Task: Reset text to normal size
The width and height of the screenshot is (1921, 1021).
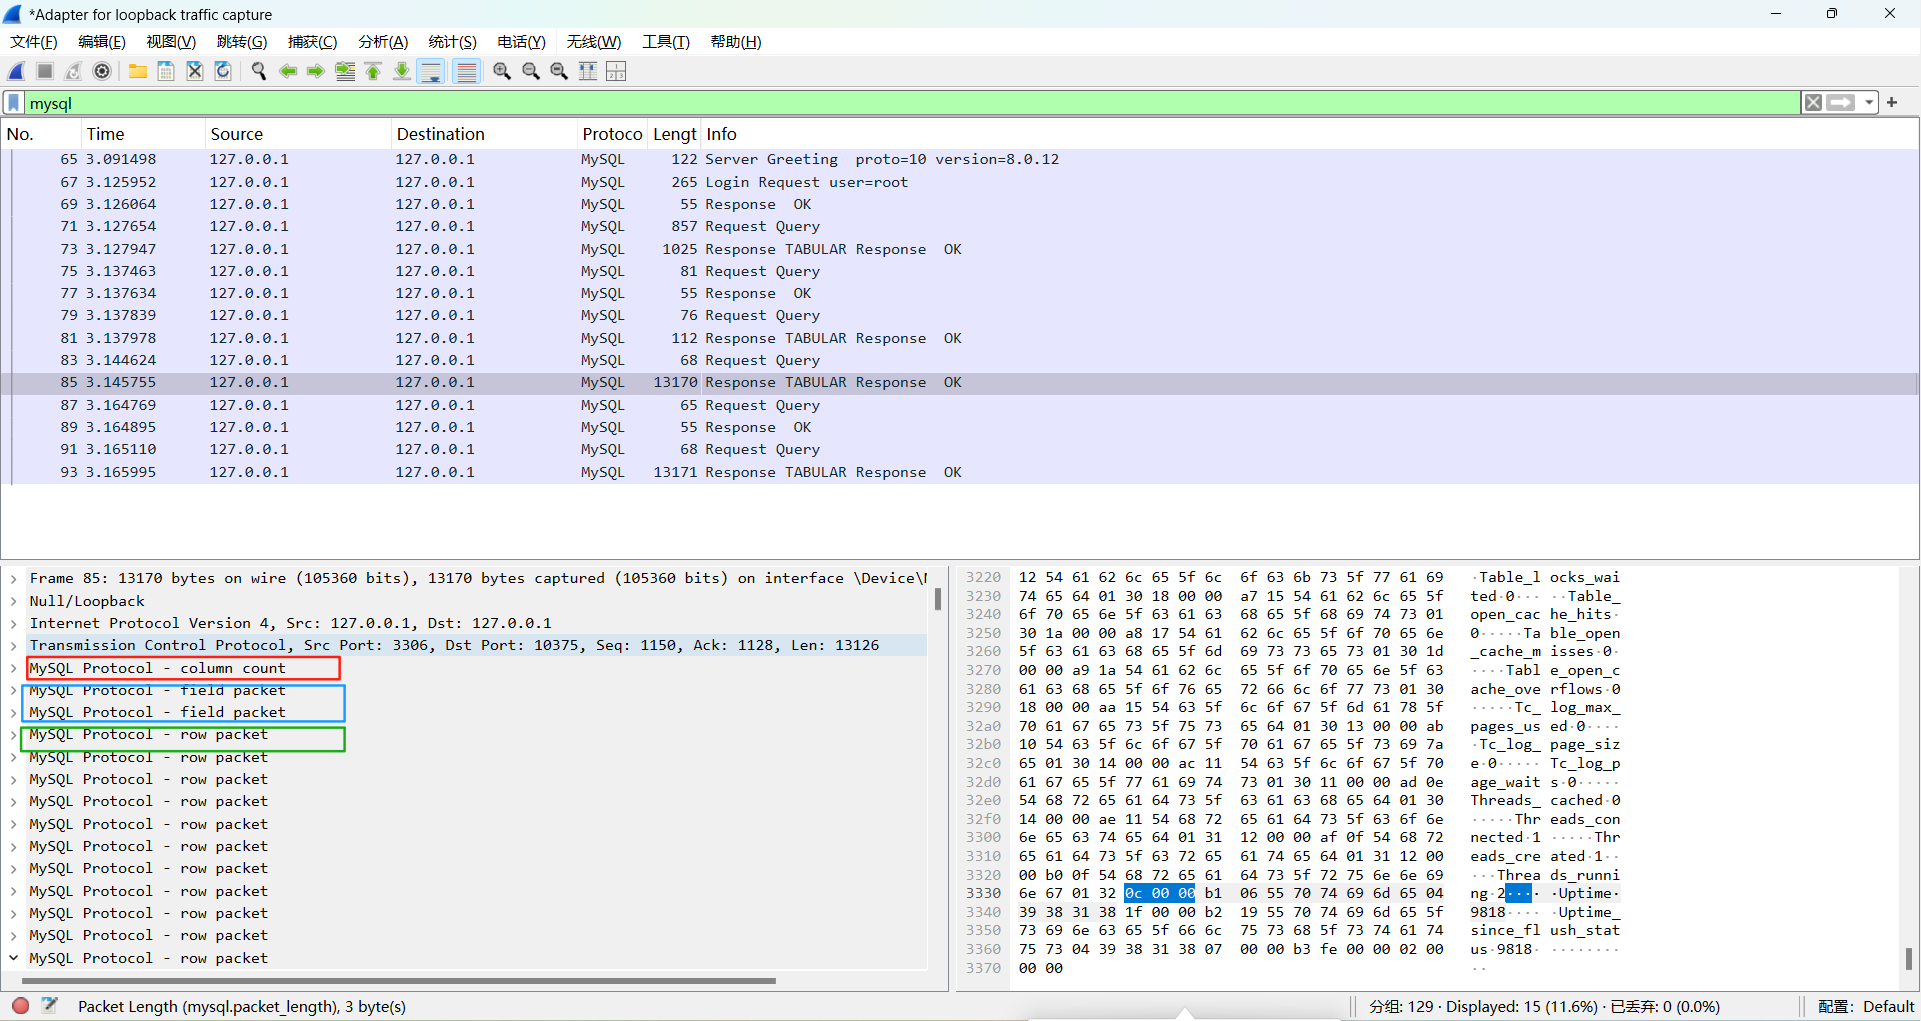Action: click(x=559, y=71)
